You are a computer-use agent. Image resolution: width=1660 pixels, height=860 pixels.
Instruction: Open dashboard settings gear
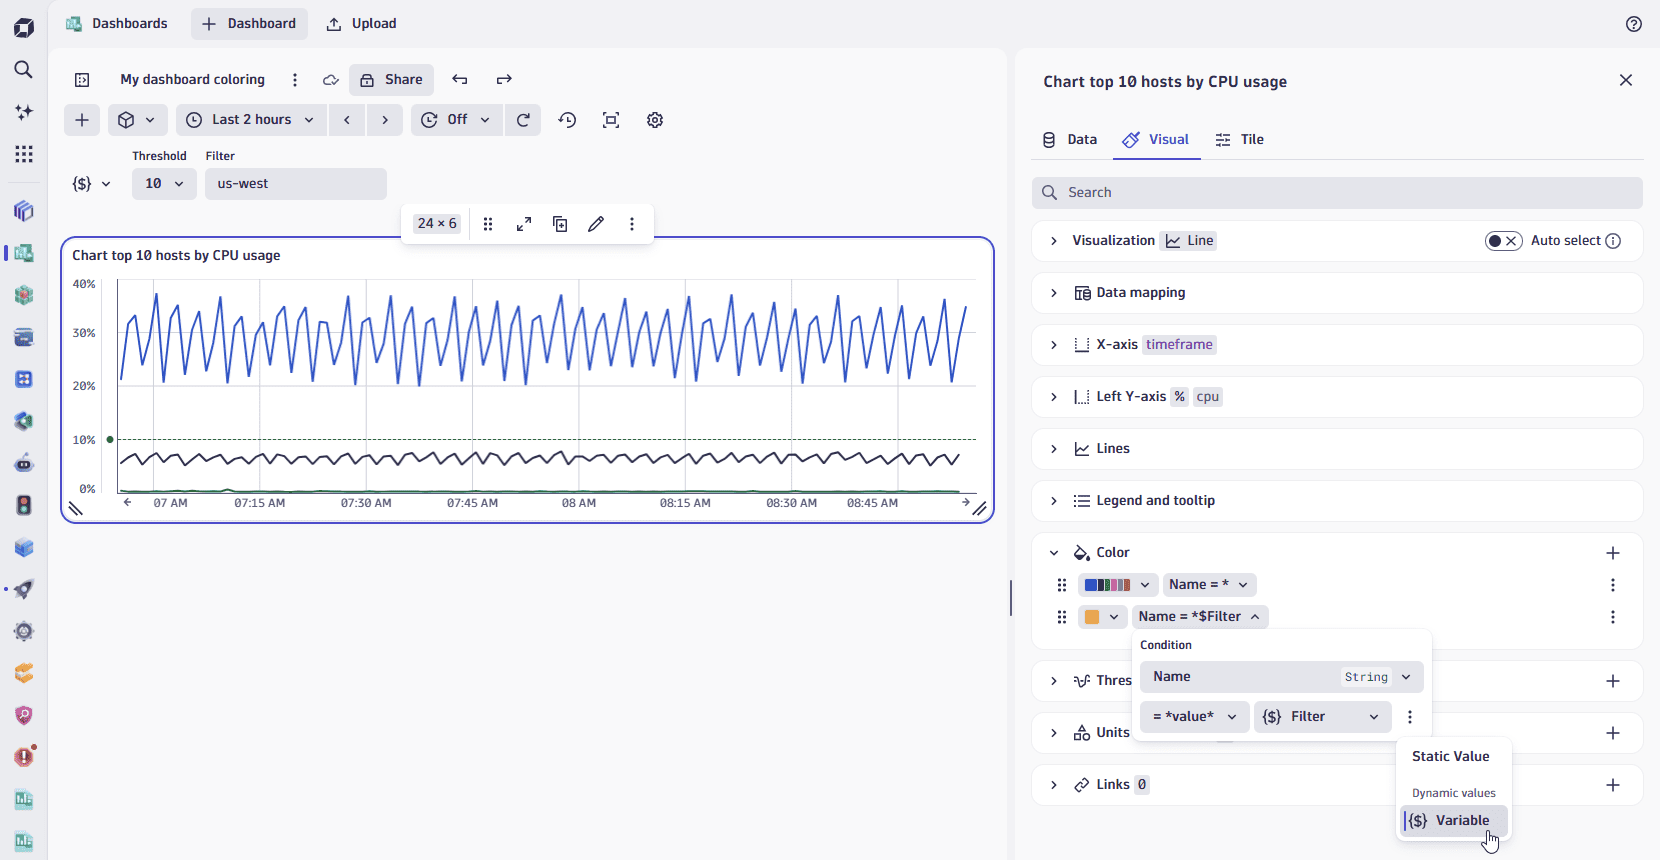[x=655, y=120]
